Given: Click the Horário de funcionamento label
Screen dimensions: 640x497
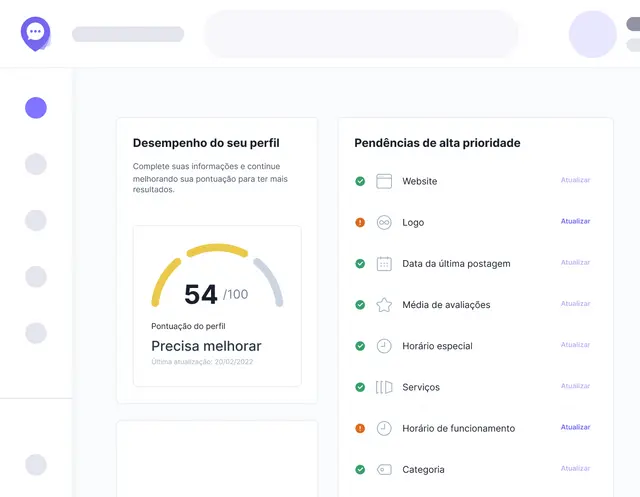Looking at the screenshot, I should click(x=458, y=428).
